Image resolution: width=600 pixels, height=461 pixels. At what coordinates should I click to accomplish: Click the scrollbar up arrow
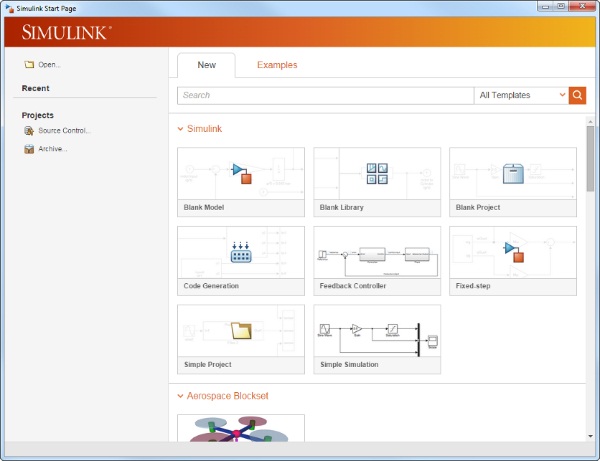coord(590,122)
